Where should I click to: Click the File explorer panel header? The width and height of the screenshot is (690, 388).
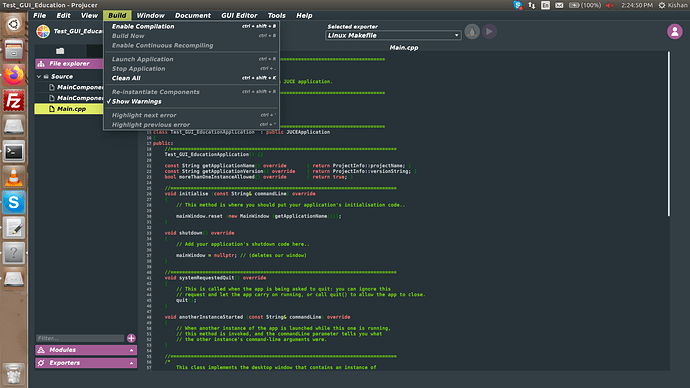point(69,64)
